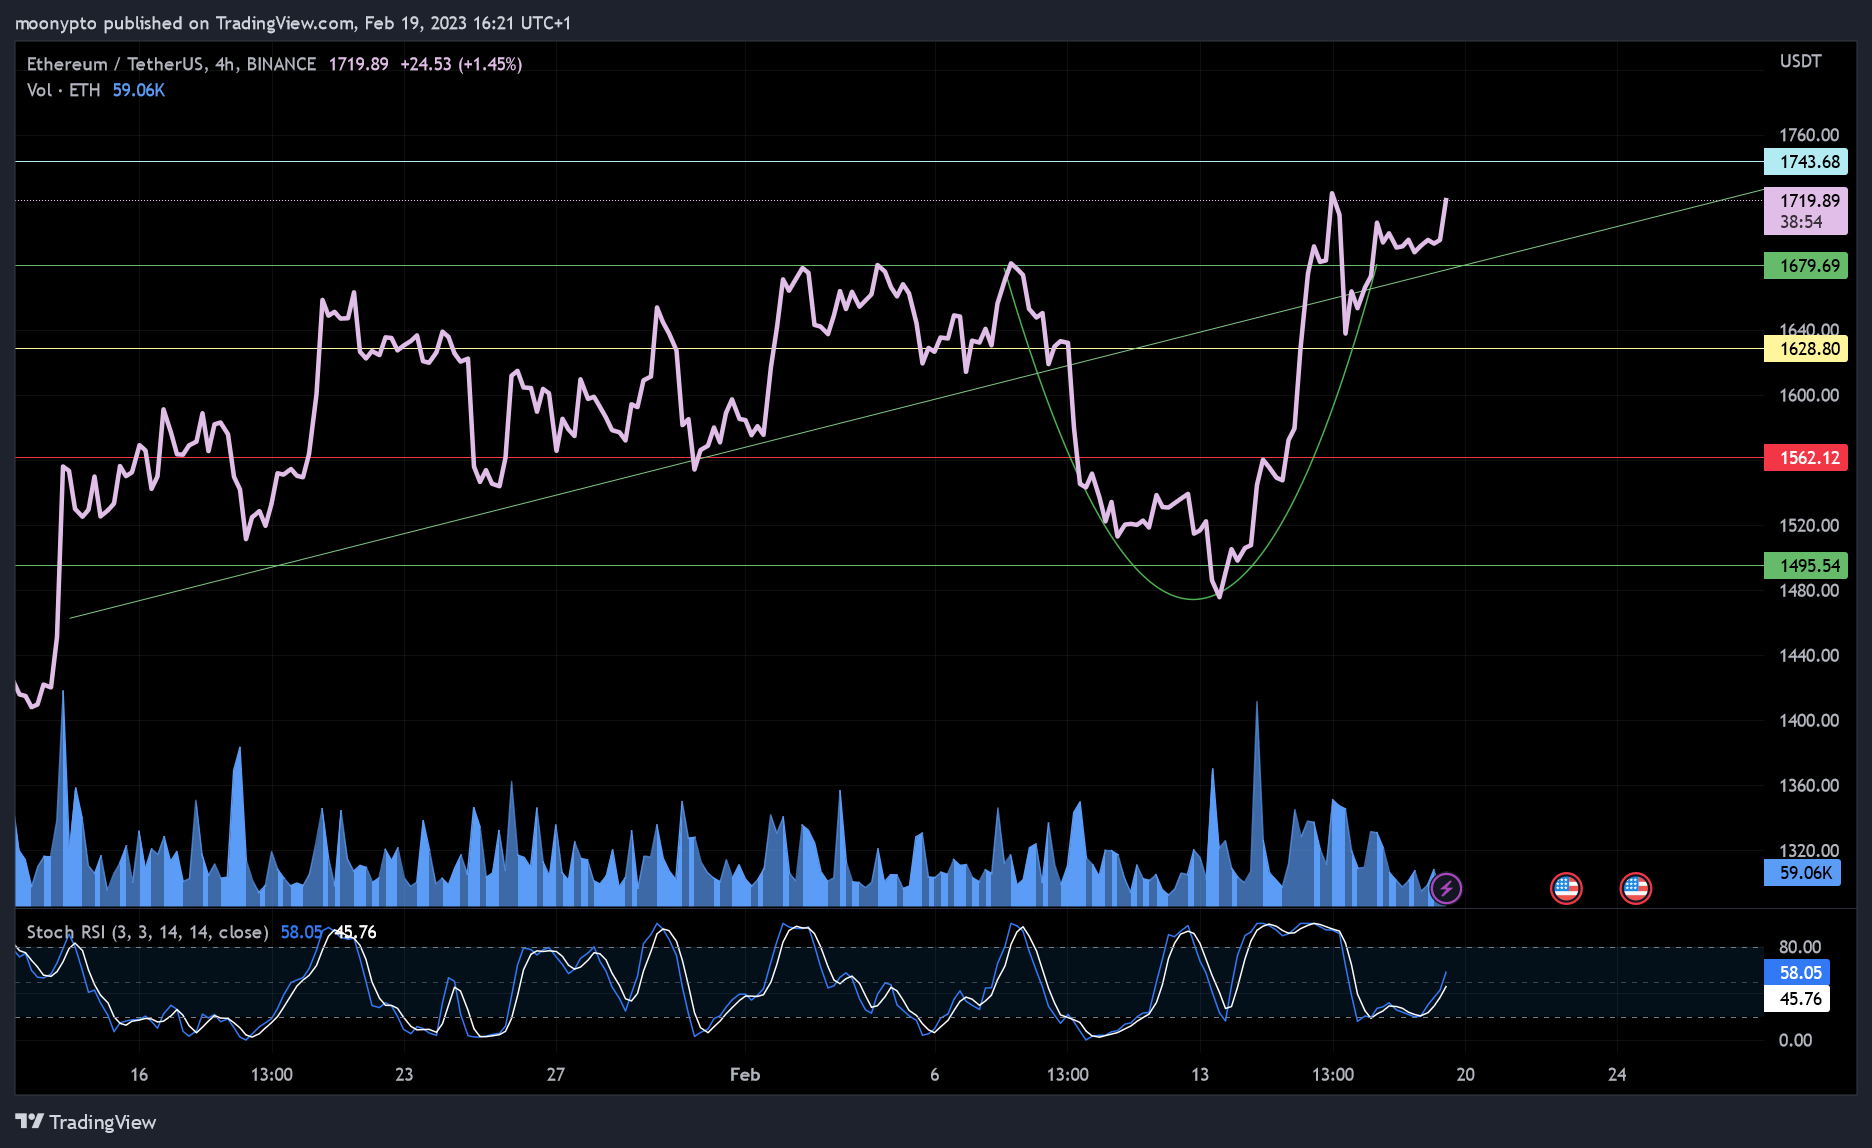Screen dimensions: 1872x1148
Task: Click the red 1562.12 price label
Action: click(x=1806, y=458)
